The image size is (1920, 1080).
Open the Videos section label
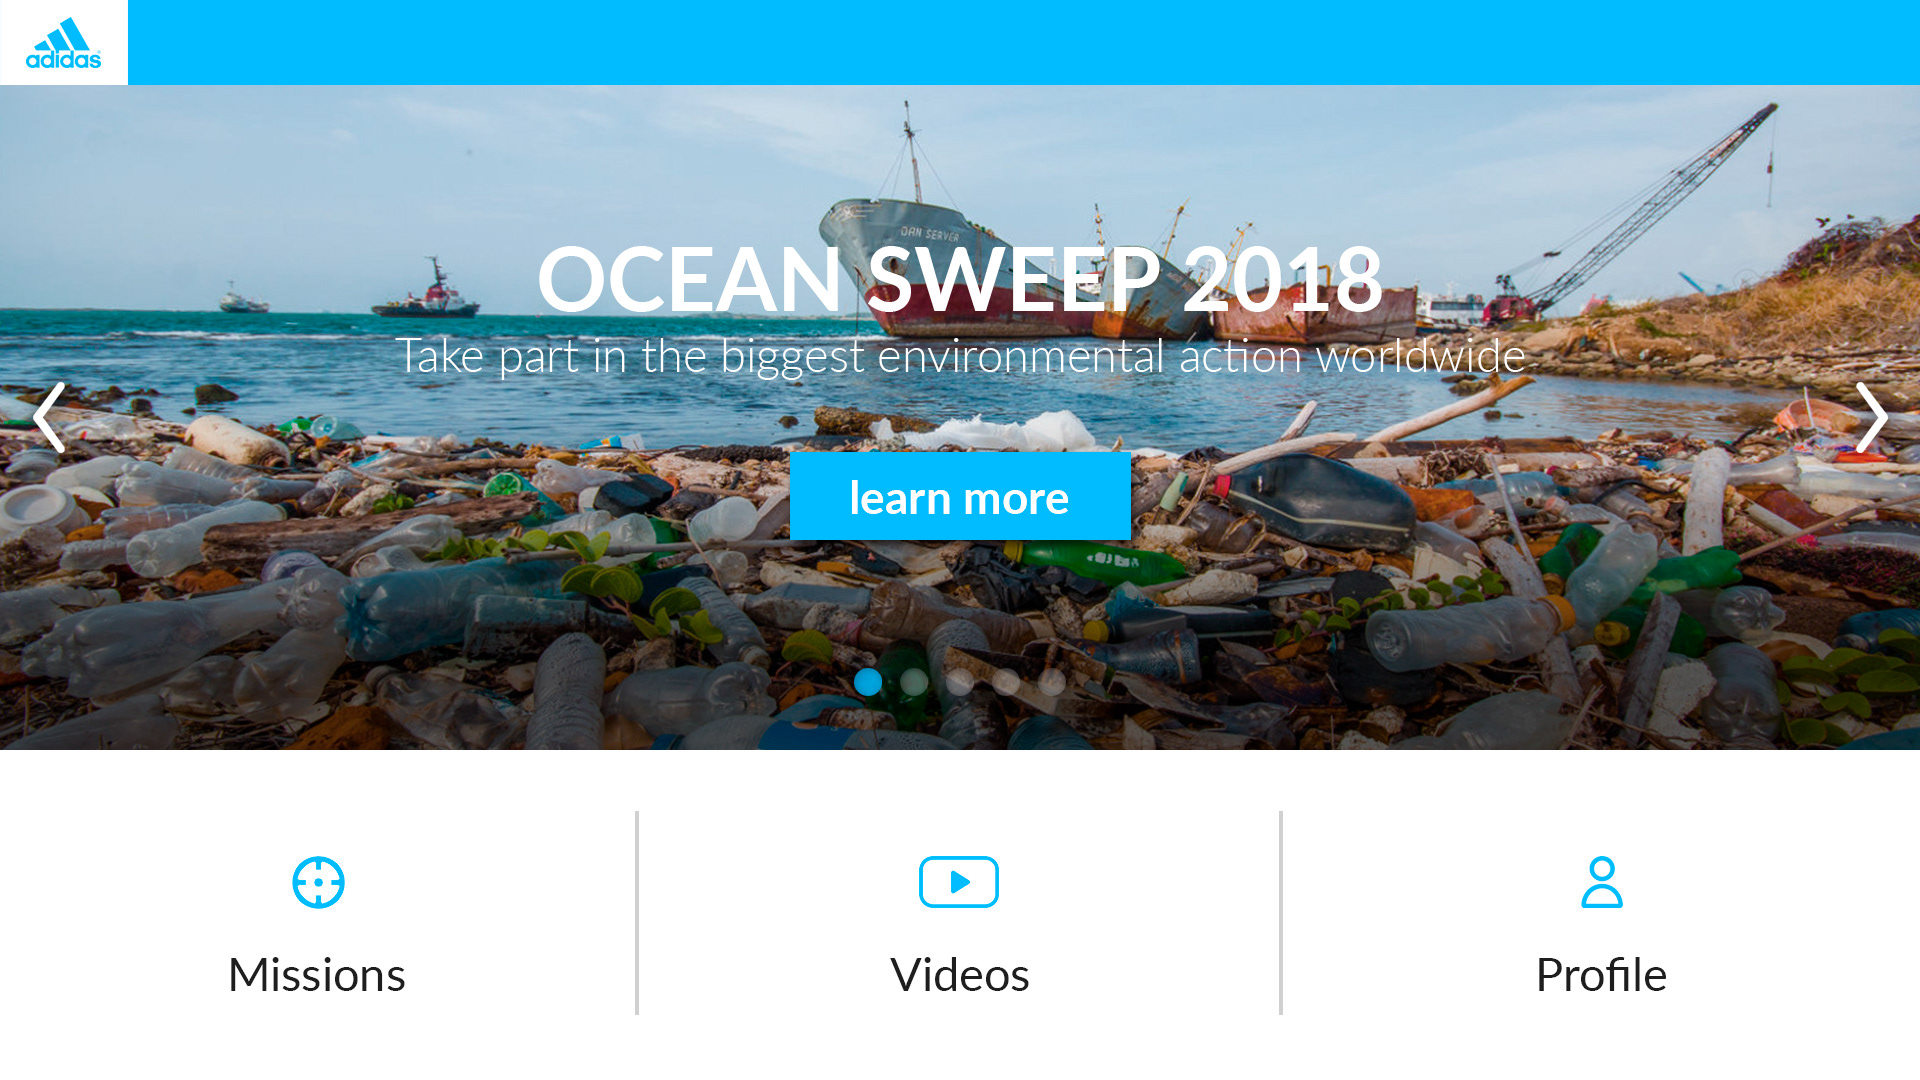click(x=959, y=975)
